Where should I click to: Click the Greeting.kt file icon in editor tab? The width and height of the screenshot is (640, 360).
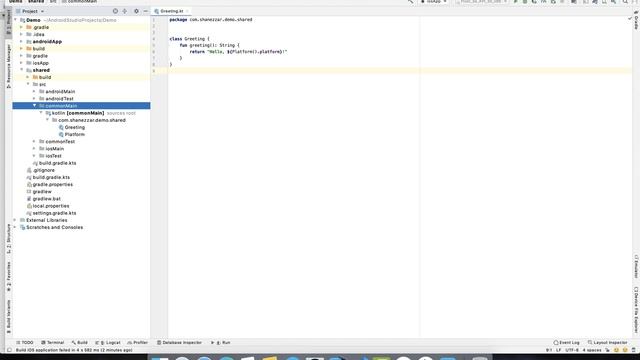157,11
